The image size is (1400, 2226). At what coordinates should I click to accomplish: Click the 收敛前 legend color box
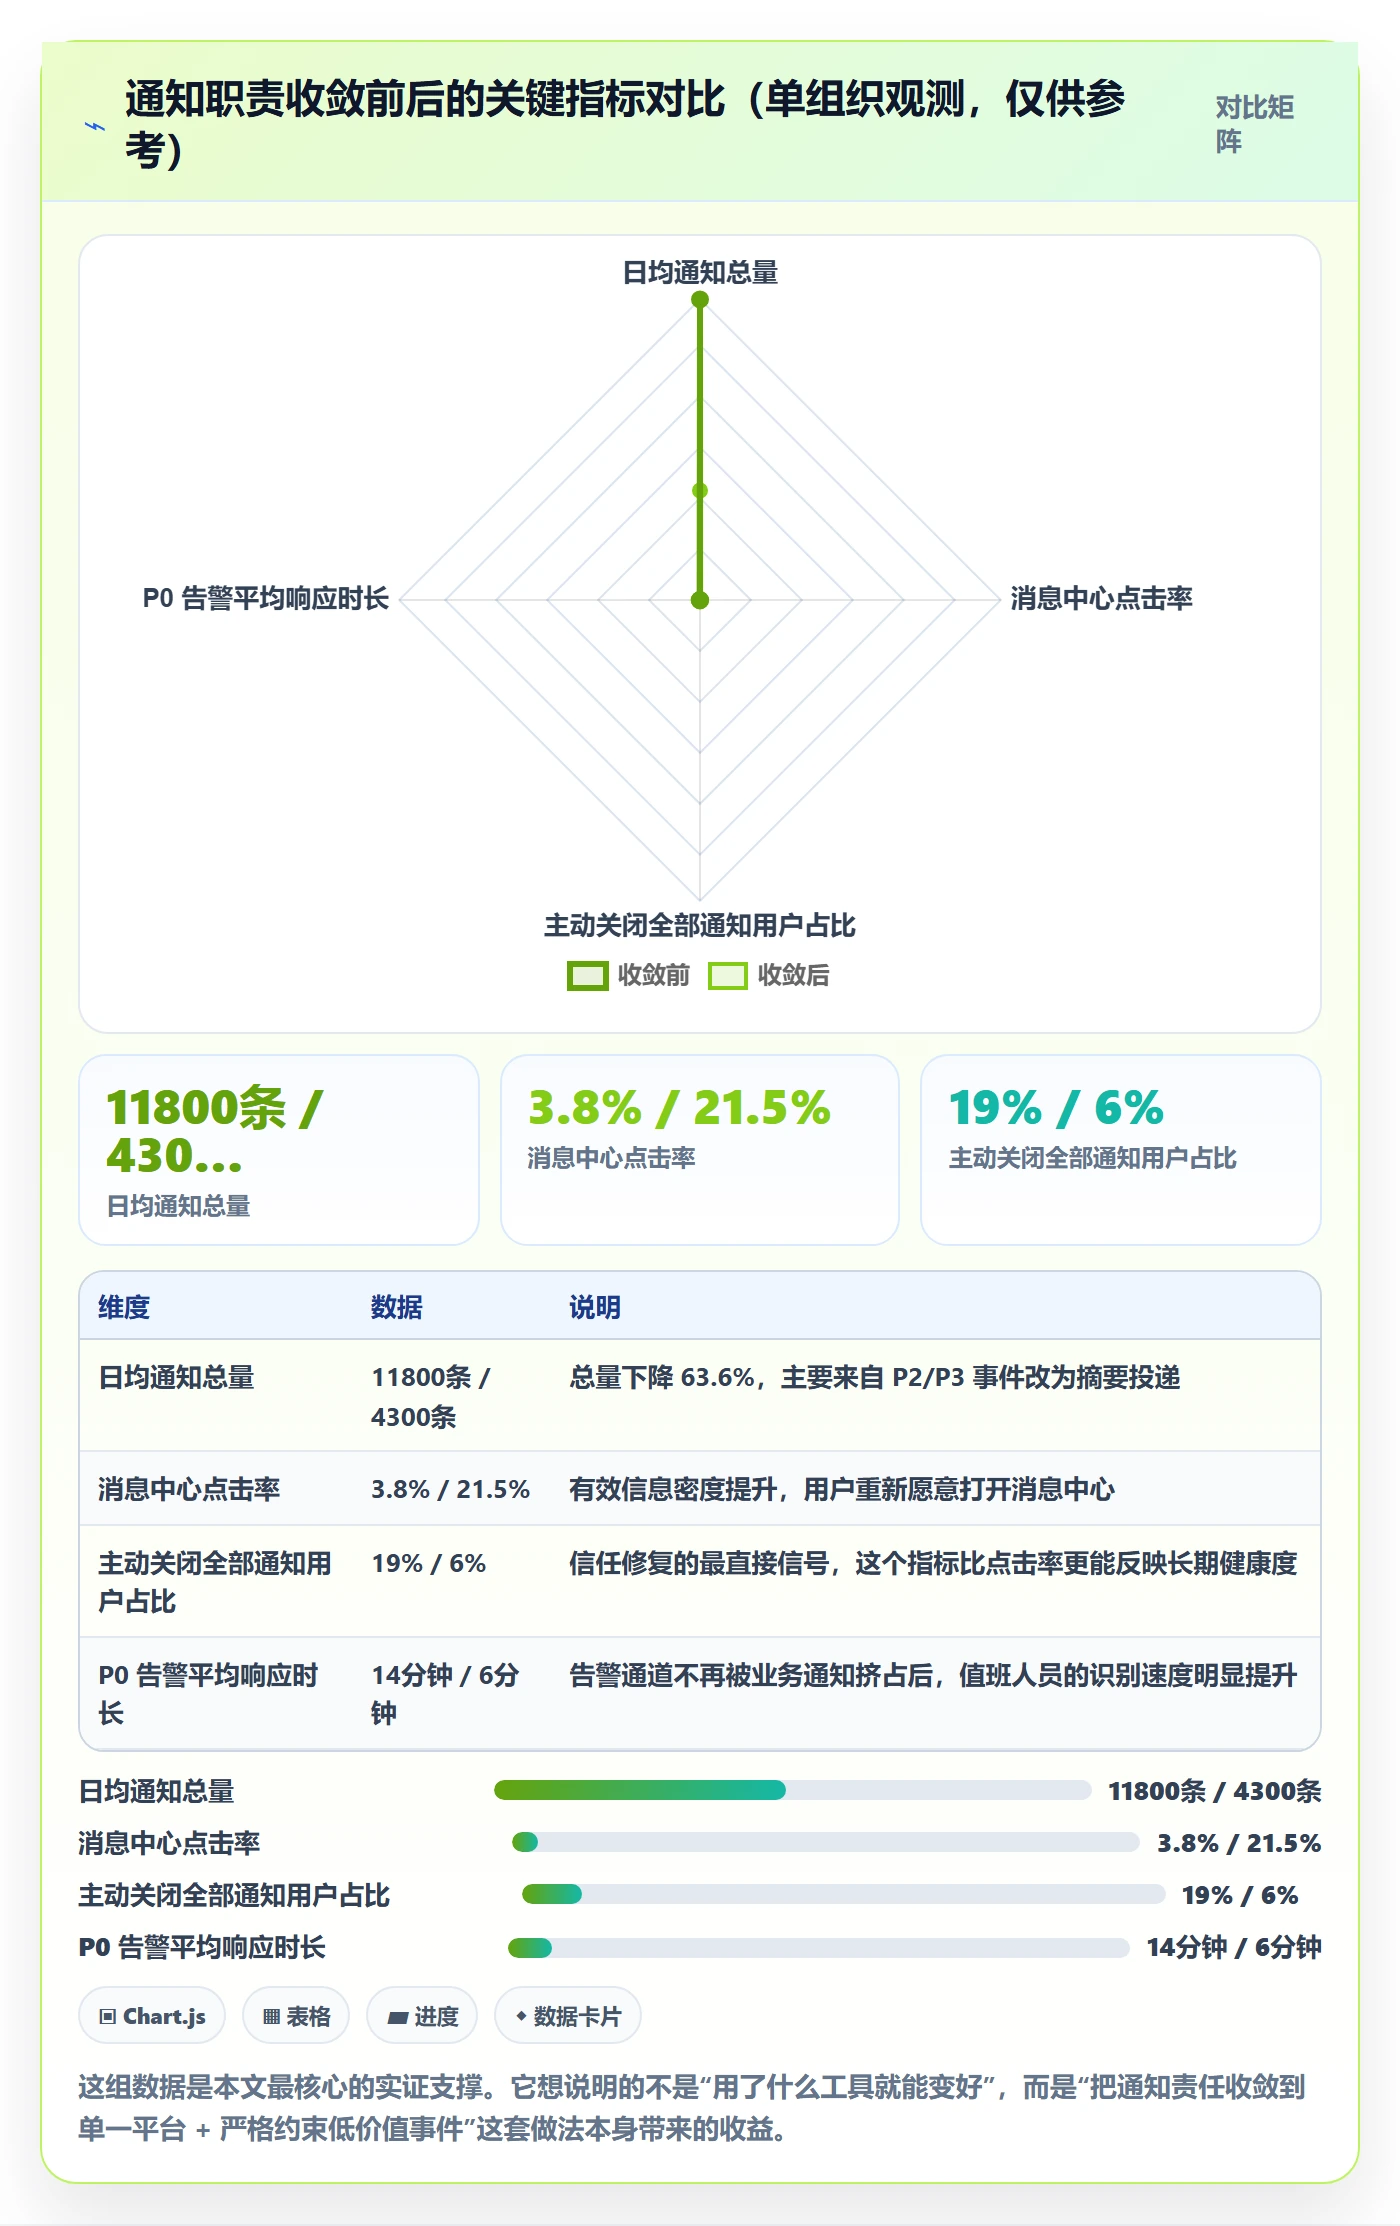[x=587, y=976]
